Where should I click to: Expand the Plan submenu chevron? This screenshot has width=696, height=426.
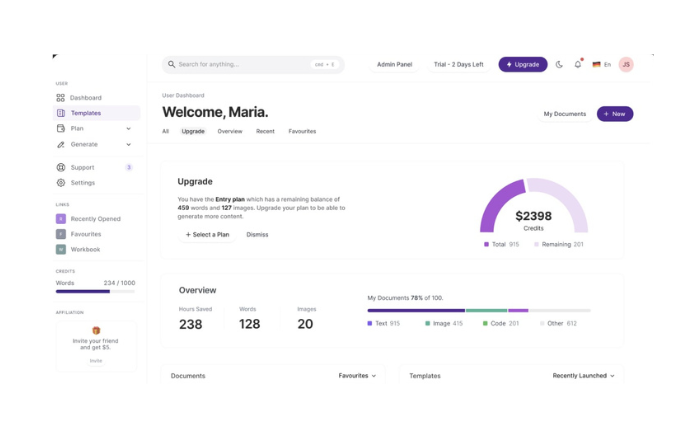click(128, 129)
